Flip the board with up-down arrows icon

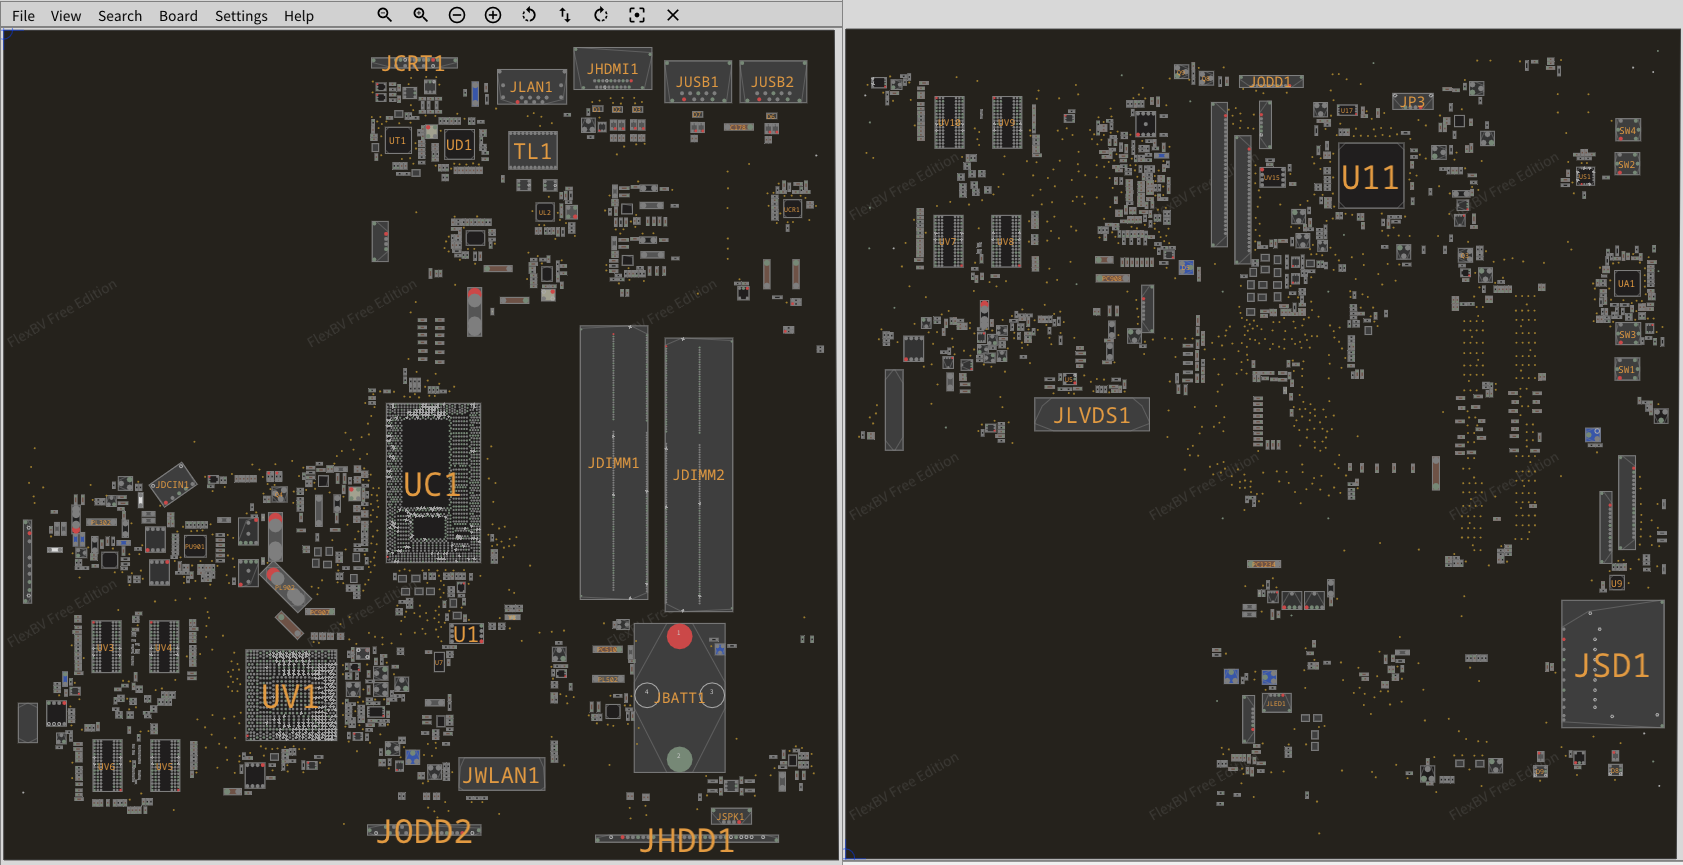pos(565,15)
